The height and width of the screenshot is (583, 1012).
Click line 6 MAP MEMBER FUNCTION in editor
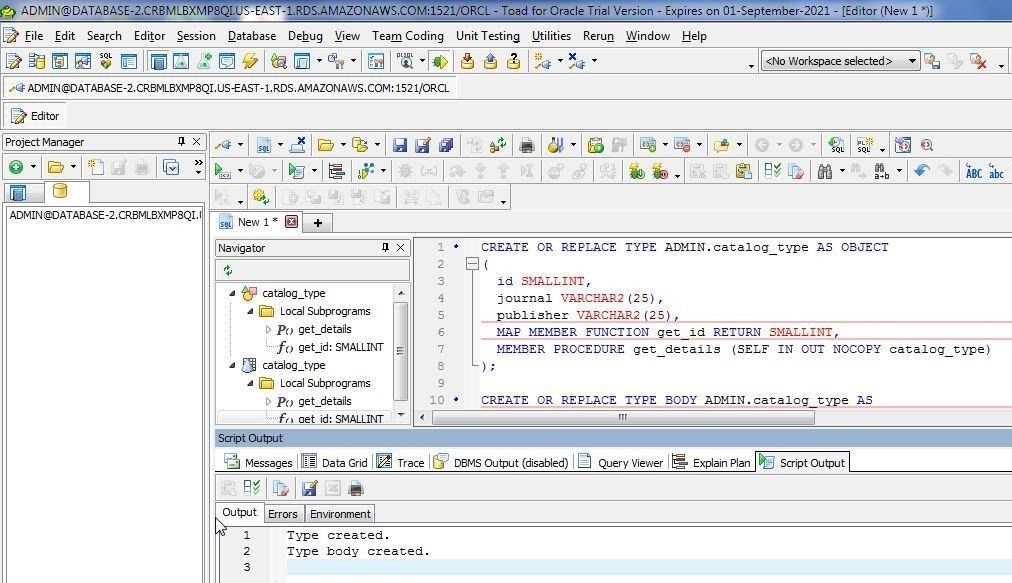[667, 332]
